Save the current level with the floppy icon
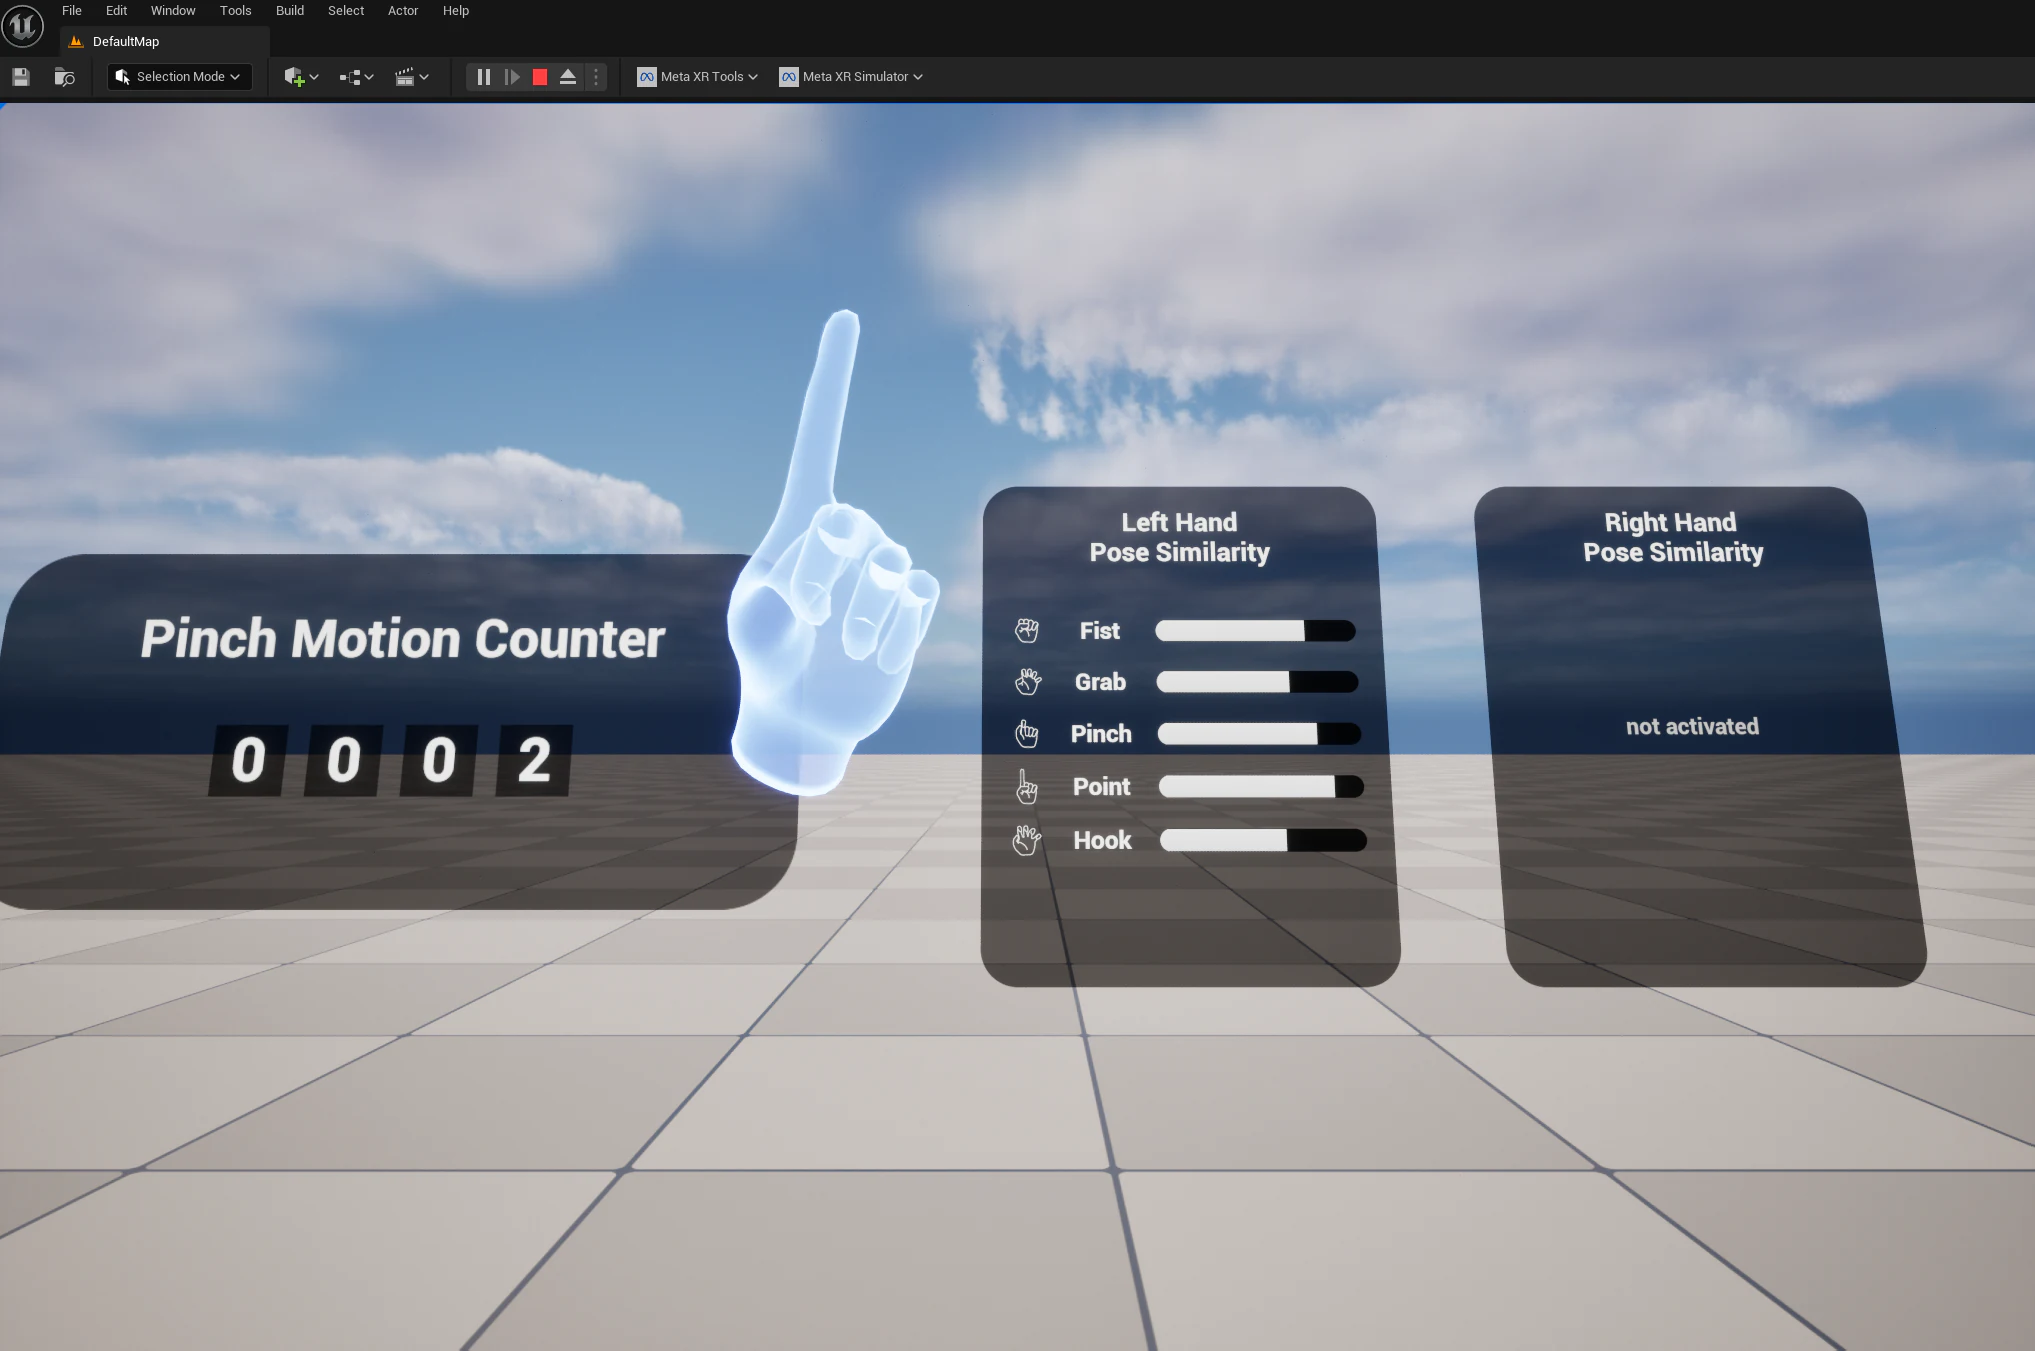Viewport: 2035px width, 1351px height. coord(21,77)
